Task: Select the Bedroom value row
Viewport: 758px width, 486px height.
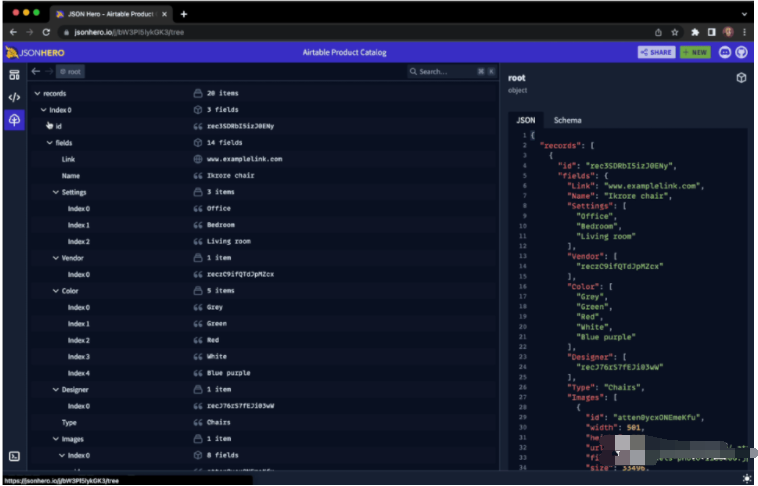Action: (x=263, y=225)
